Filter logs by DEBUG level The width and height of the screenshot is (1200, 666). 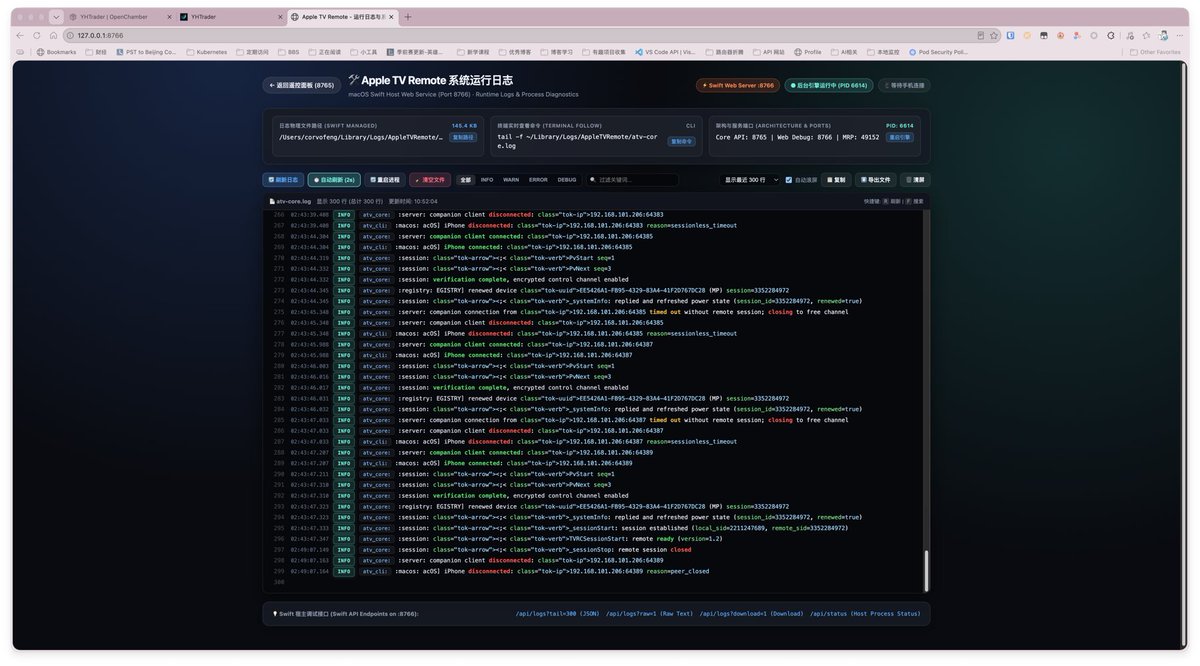[x=567, y=180]
